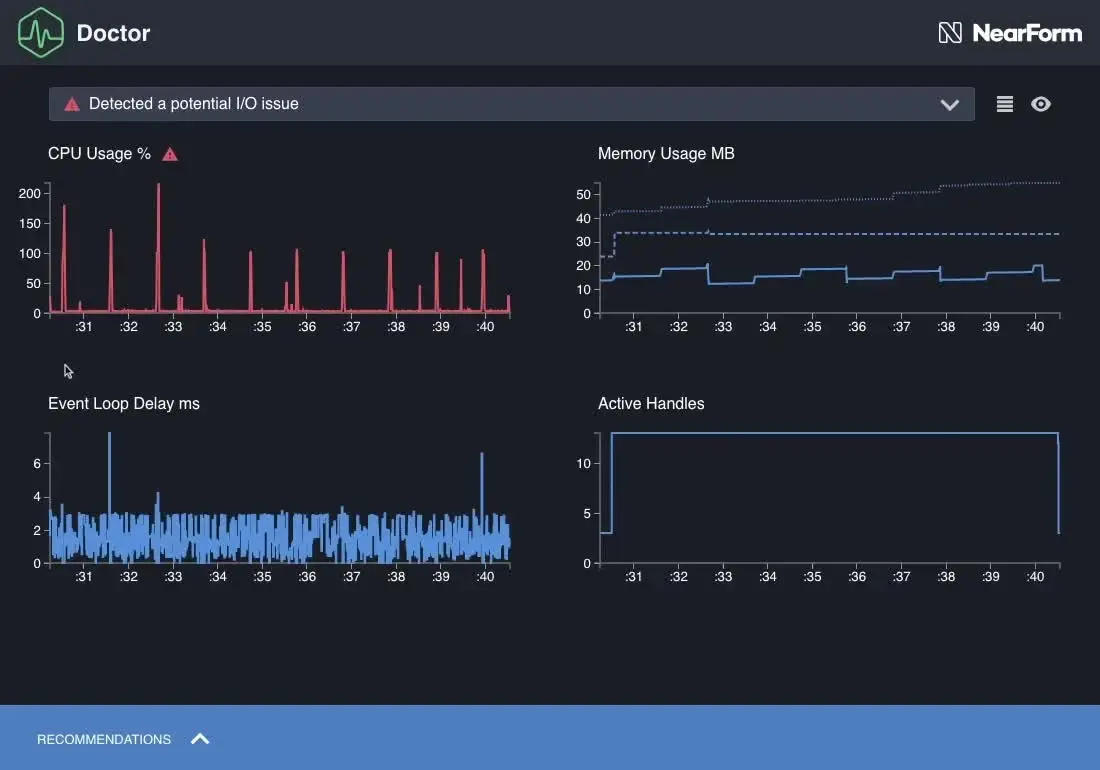Click the Recommendations label in the bottom bar
1100x770 pixels.
tap(104, 740)
